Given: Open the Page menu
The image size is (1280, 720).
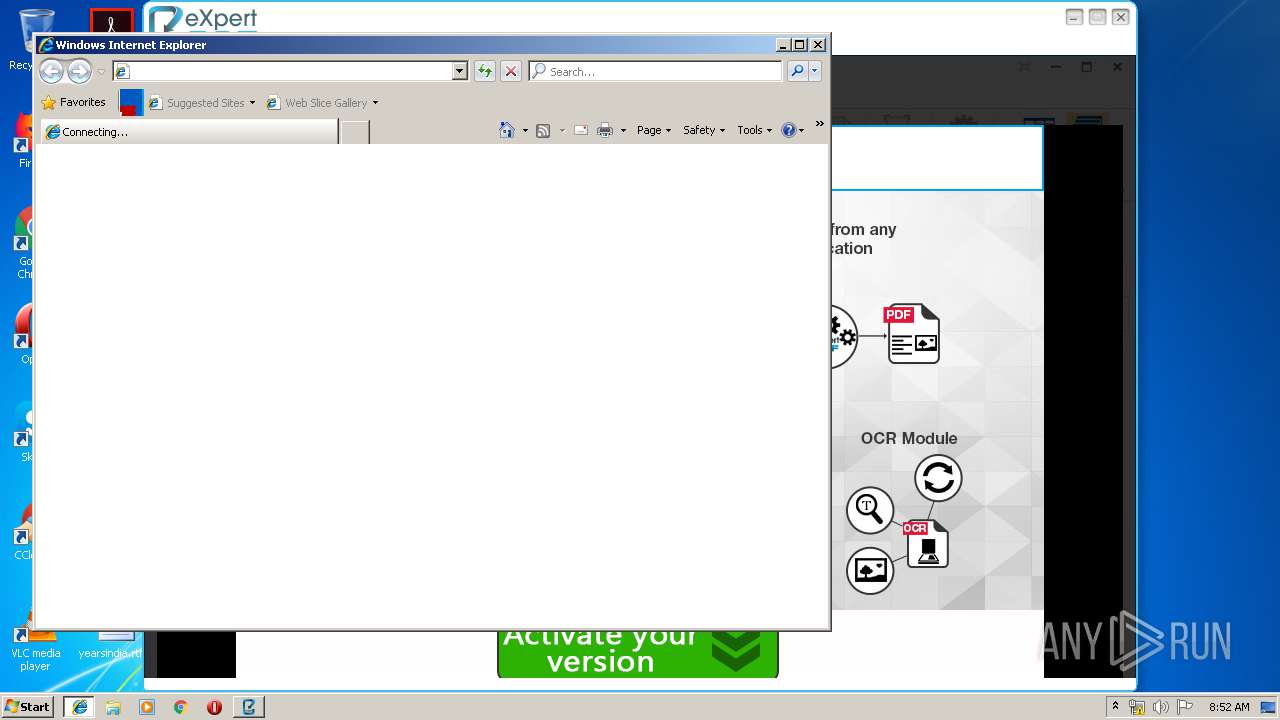Looking at the screenshot, I should click(654, 130).
